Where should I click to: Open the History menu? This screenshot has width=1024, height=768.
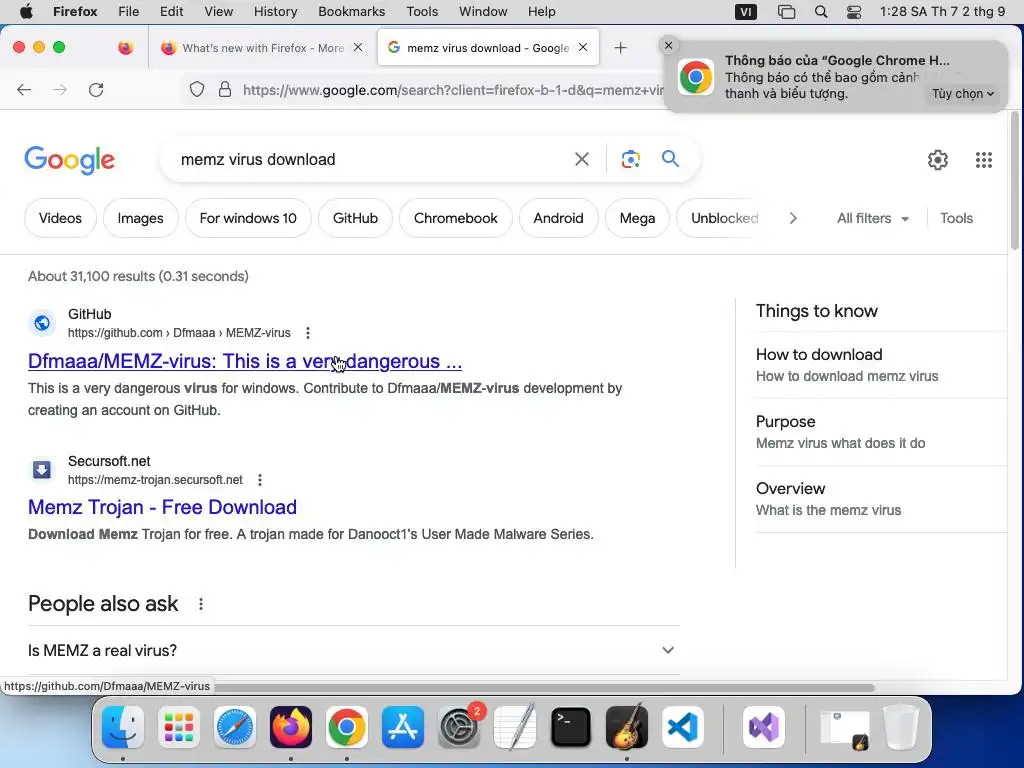coord(275,12)
